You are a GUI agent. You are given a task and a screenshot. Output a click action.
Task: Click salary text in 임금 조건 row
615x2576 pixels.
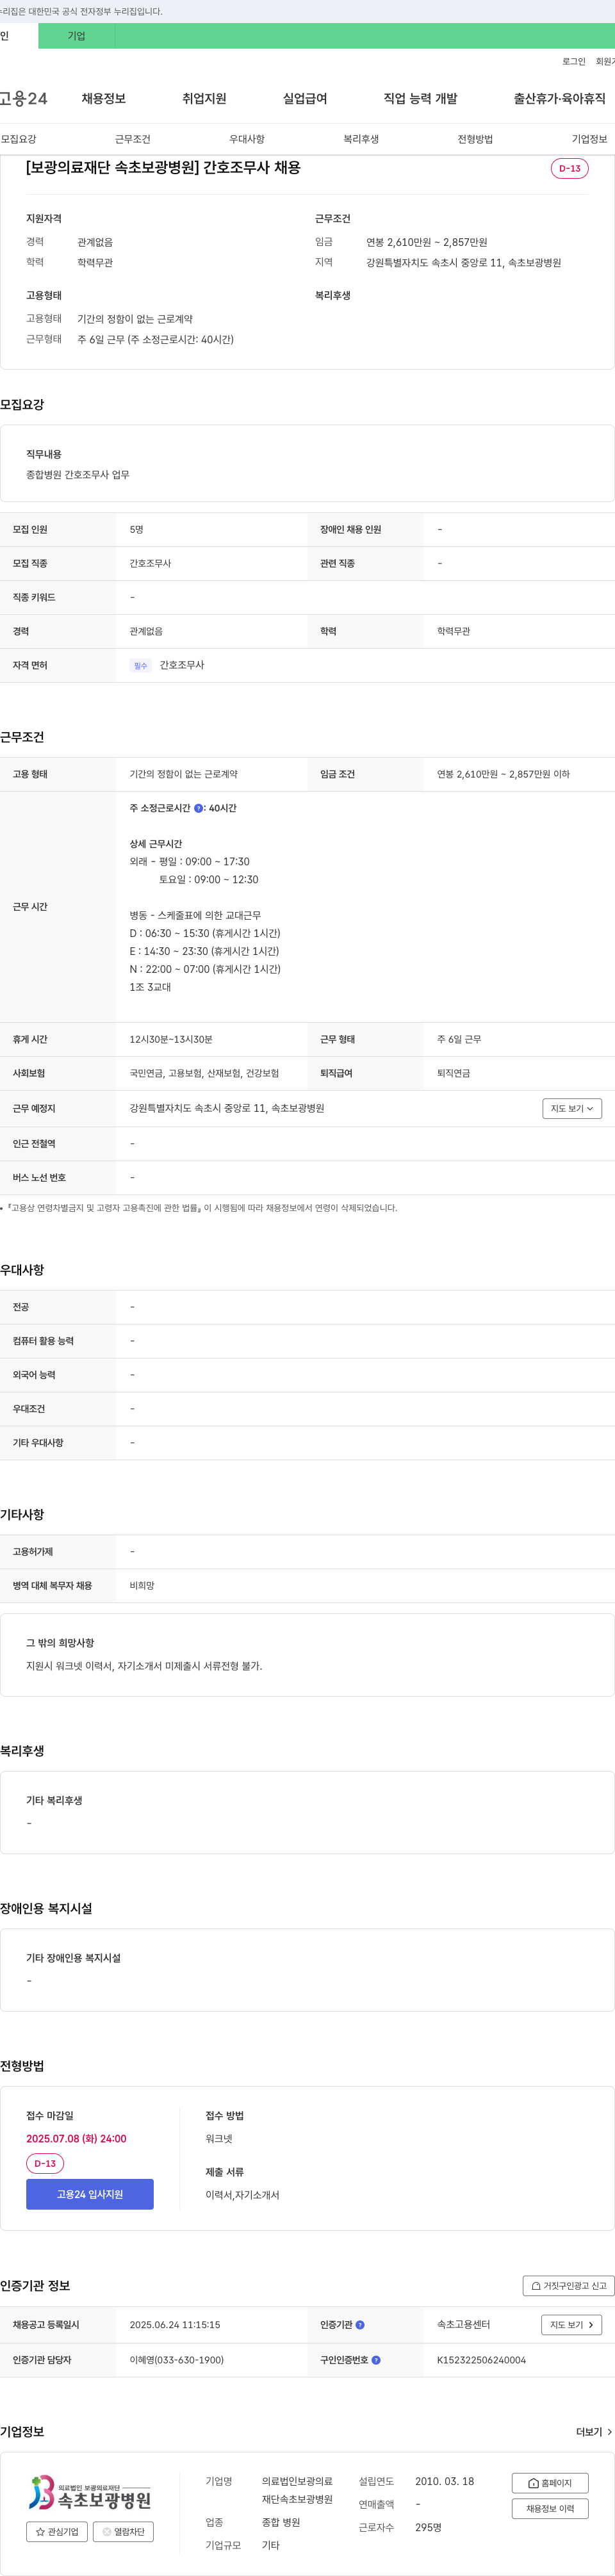[x=503, y=774]
